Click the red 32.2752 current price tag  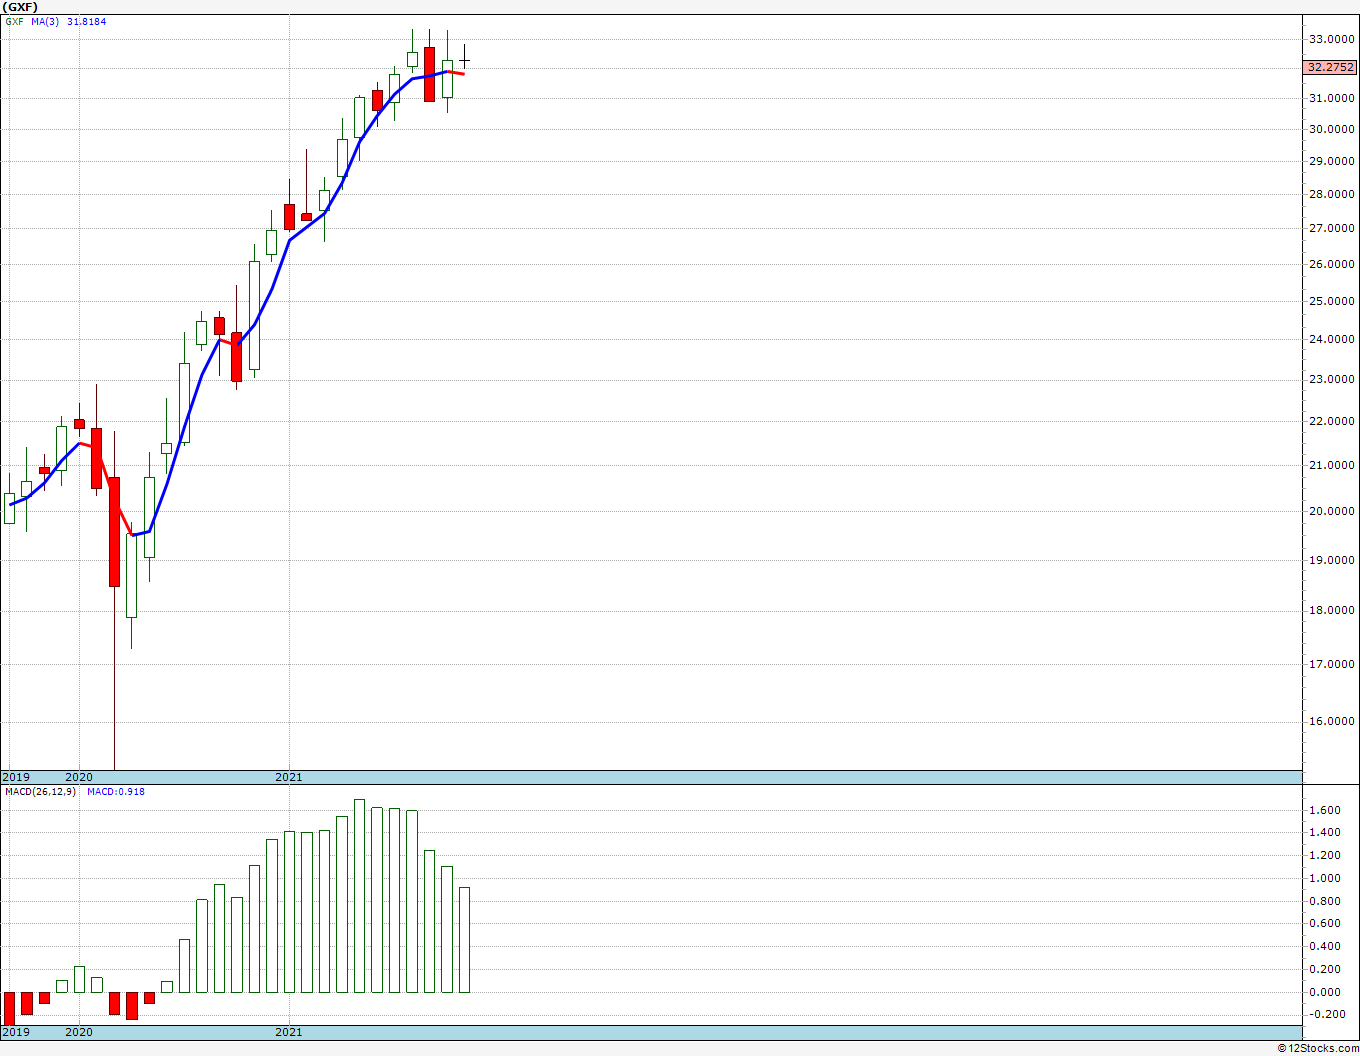click(x=1330, y=67)
